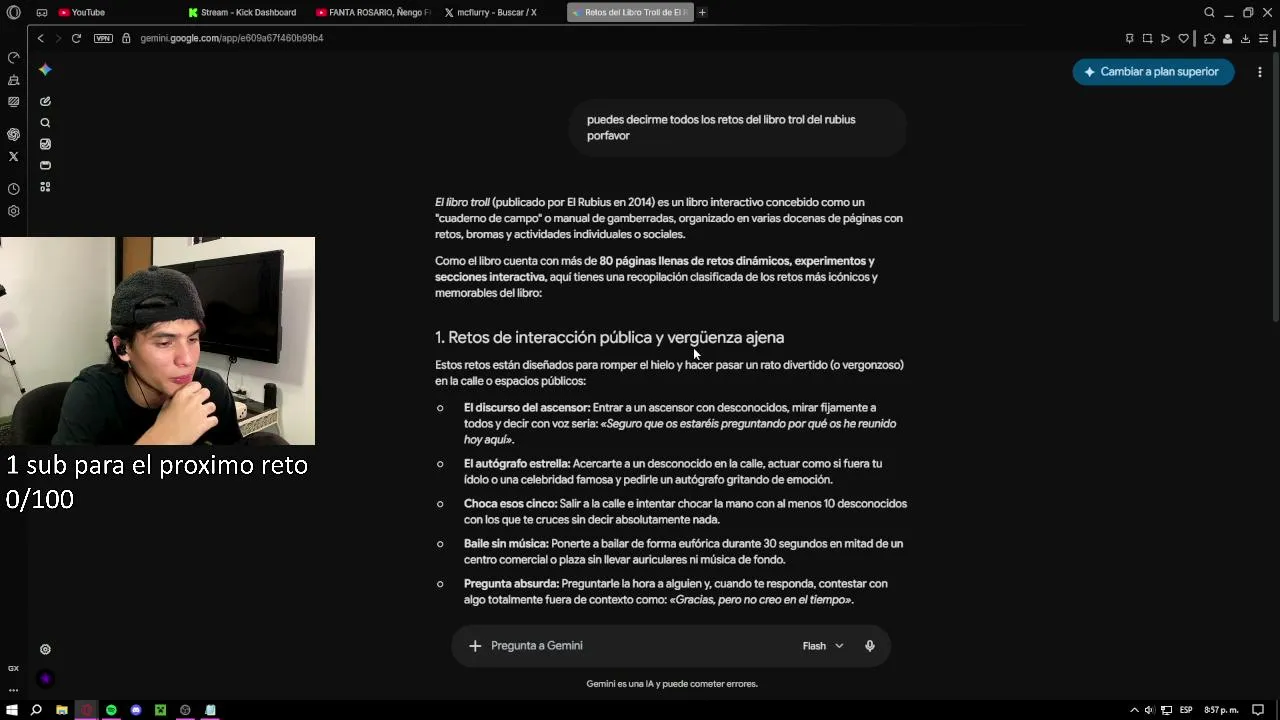Open a new browser tab
1280x720 pixels.
pyautogui.click(x=702, y=12)
